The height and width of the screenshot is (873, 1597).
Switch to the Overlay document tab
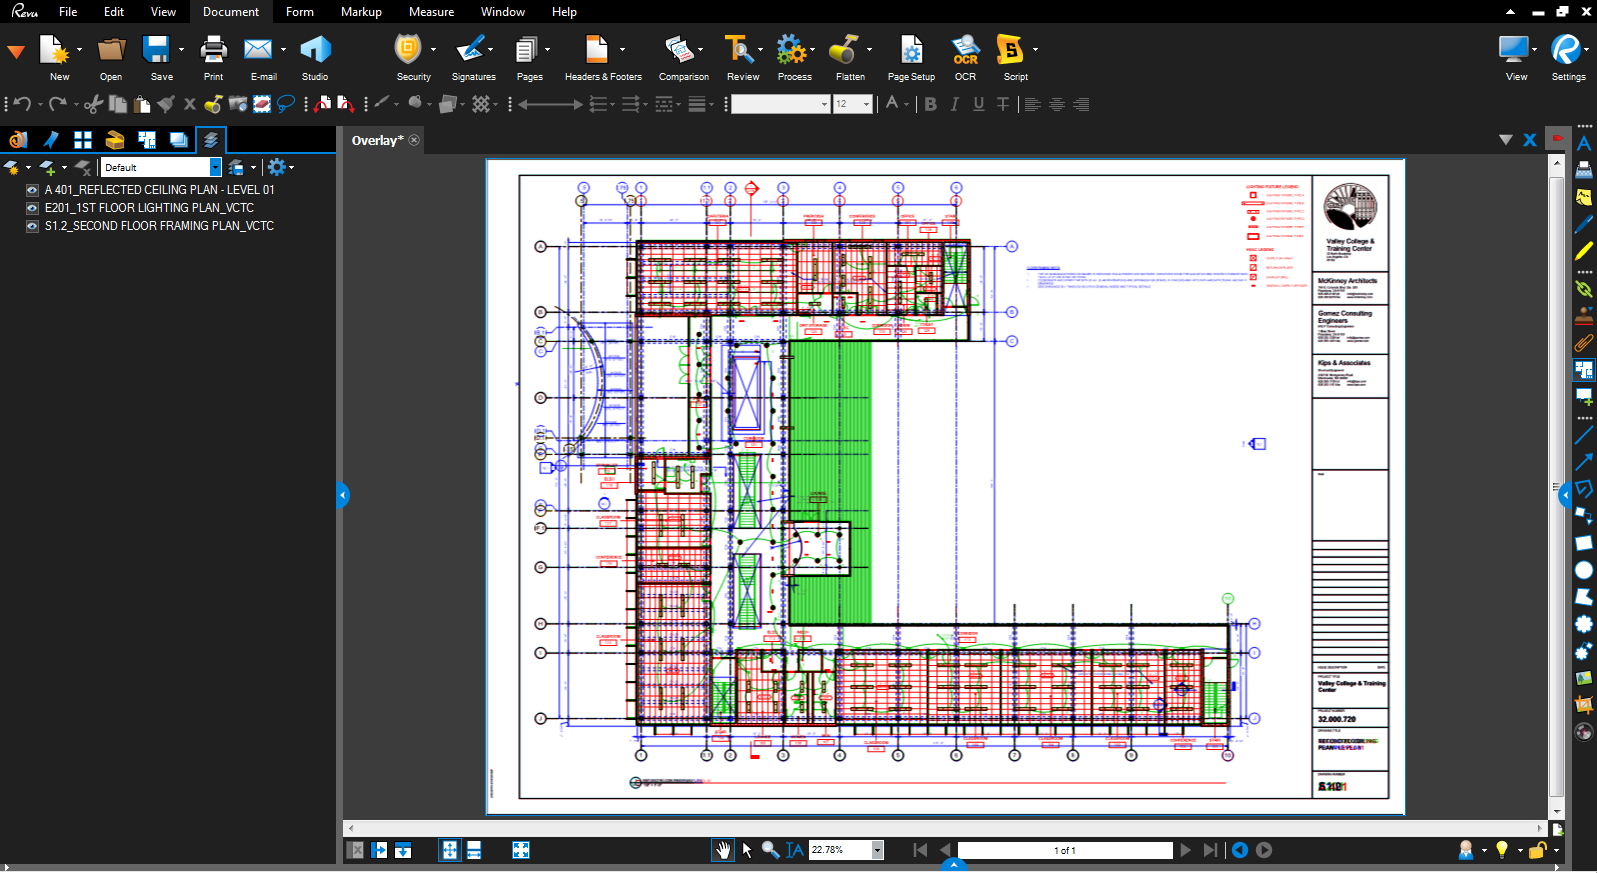click(376, 141)
